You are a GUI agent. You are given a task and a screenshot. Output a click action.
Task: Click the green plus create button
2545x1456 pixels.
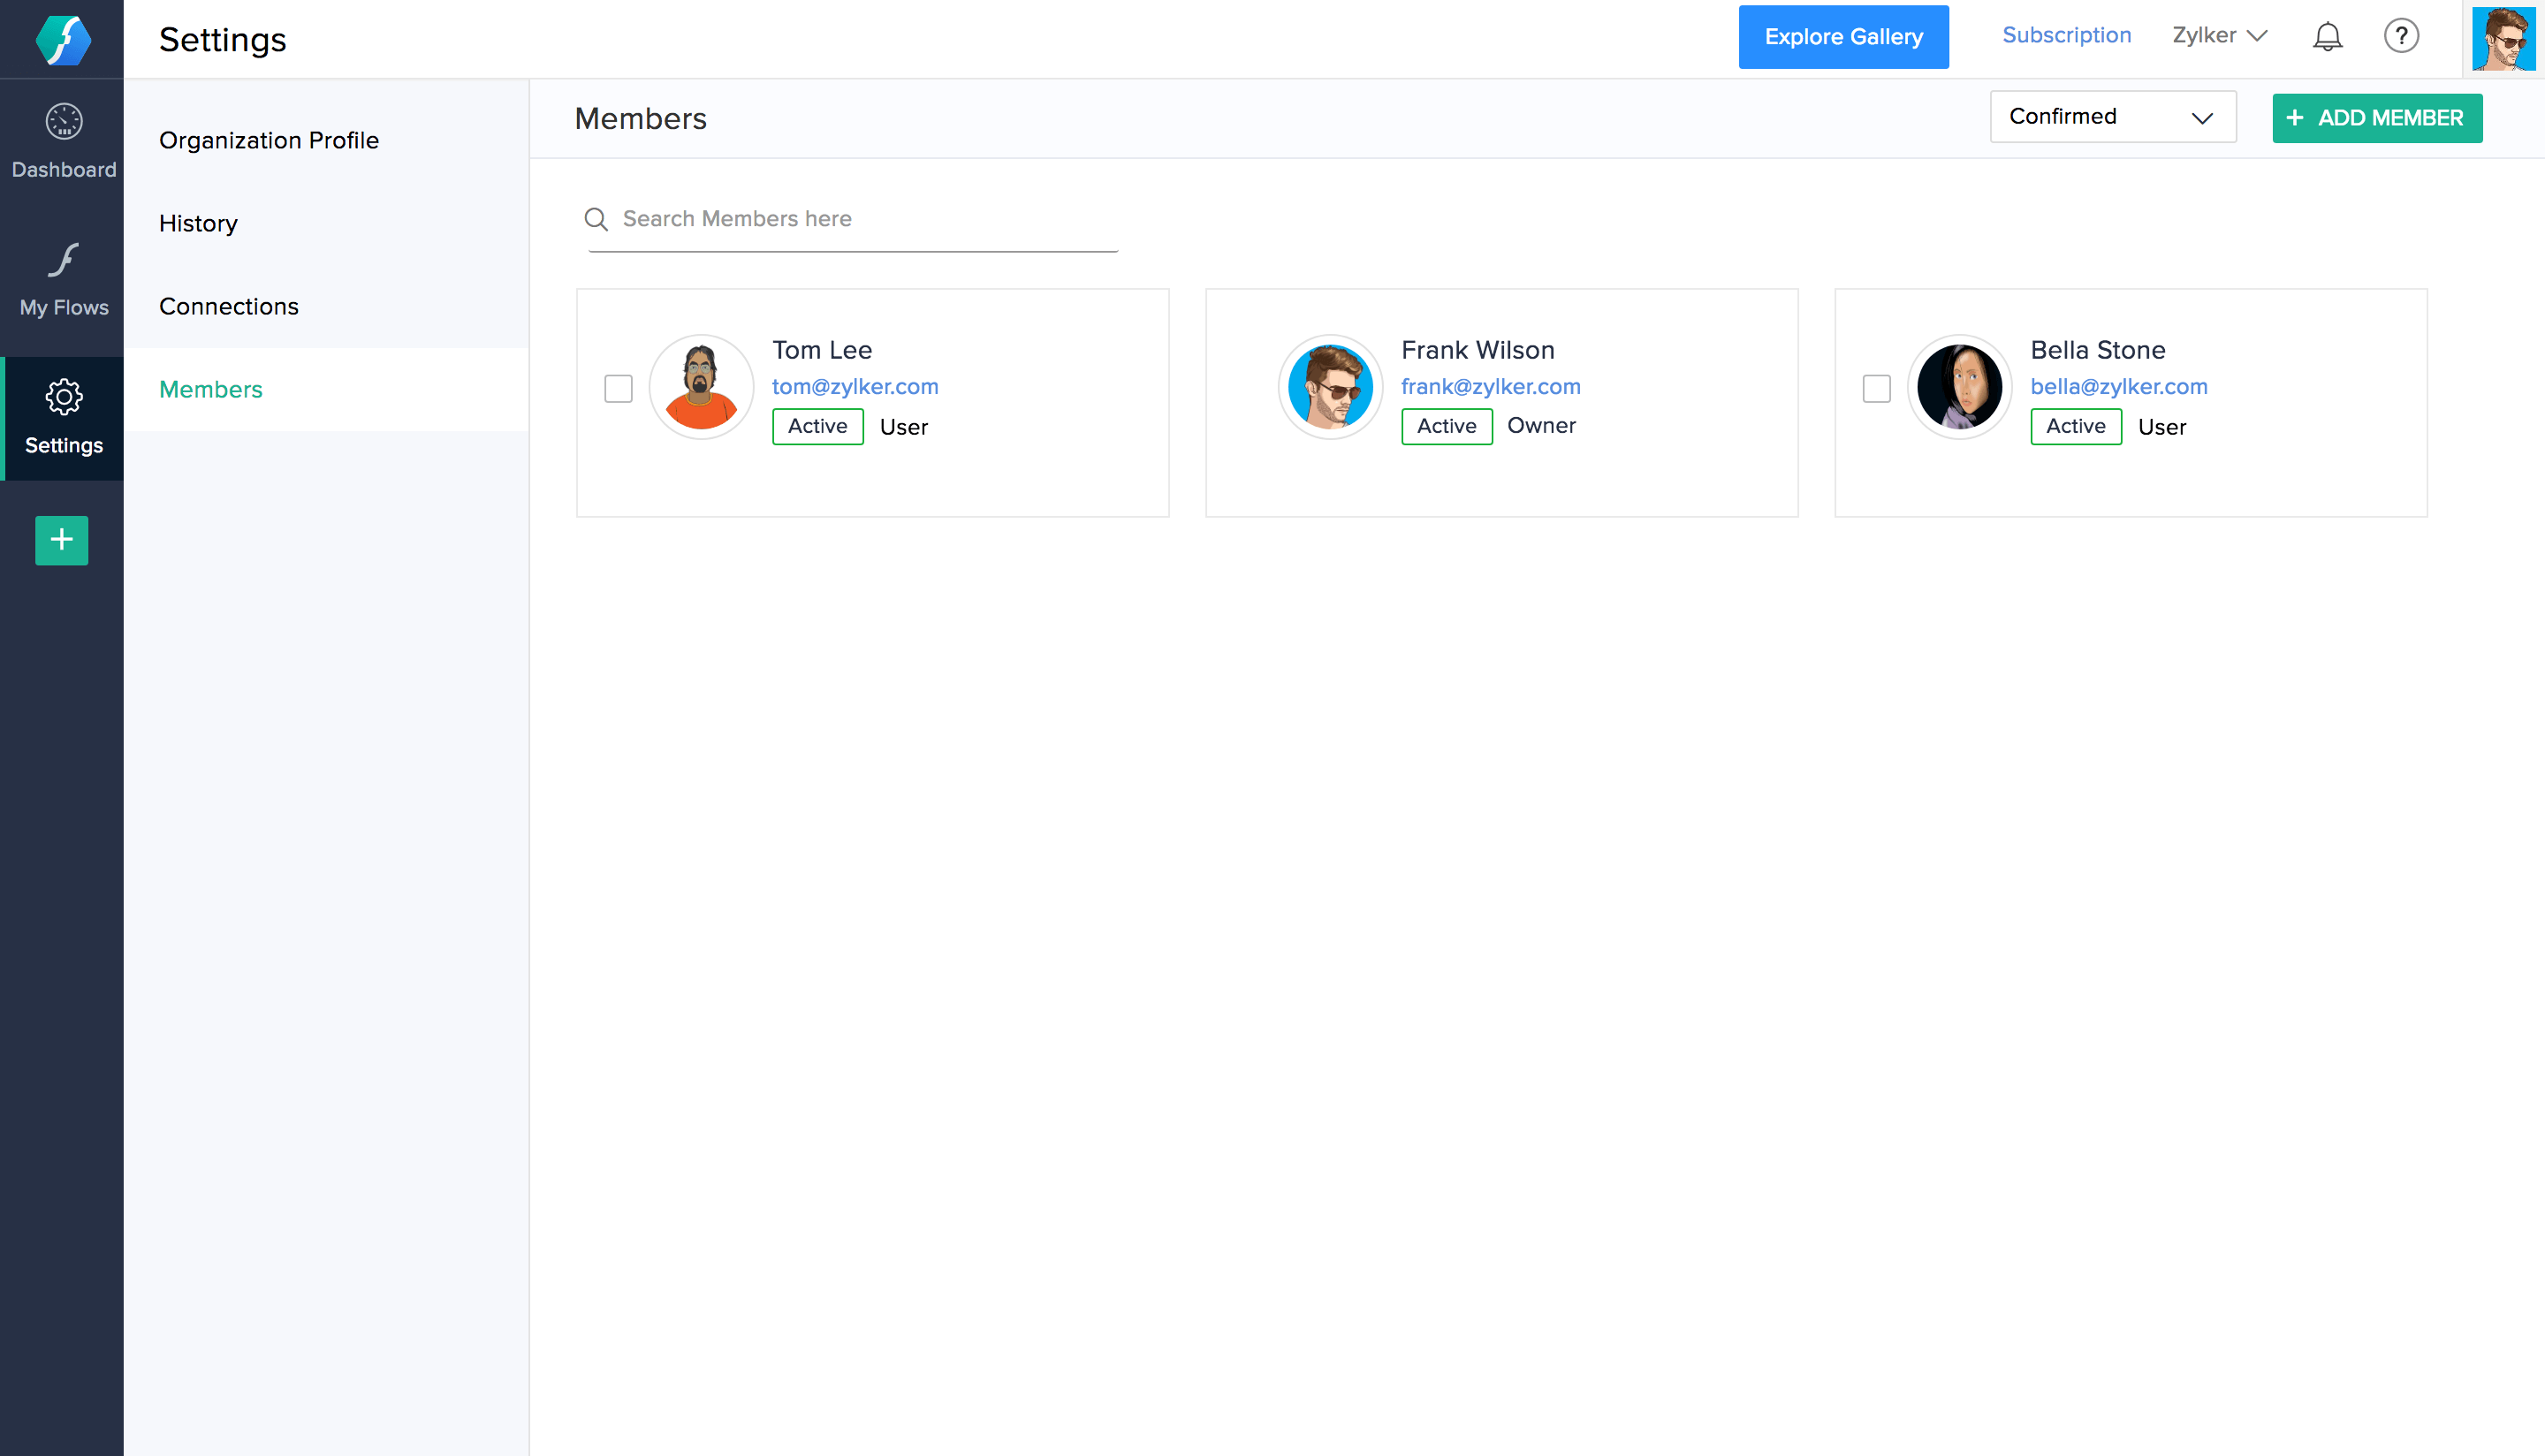coord(62,540)
